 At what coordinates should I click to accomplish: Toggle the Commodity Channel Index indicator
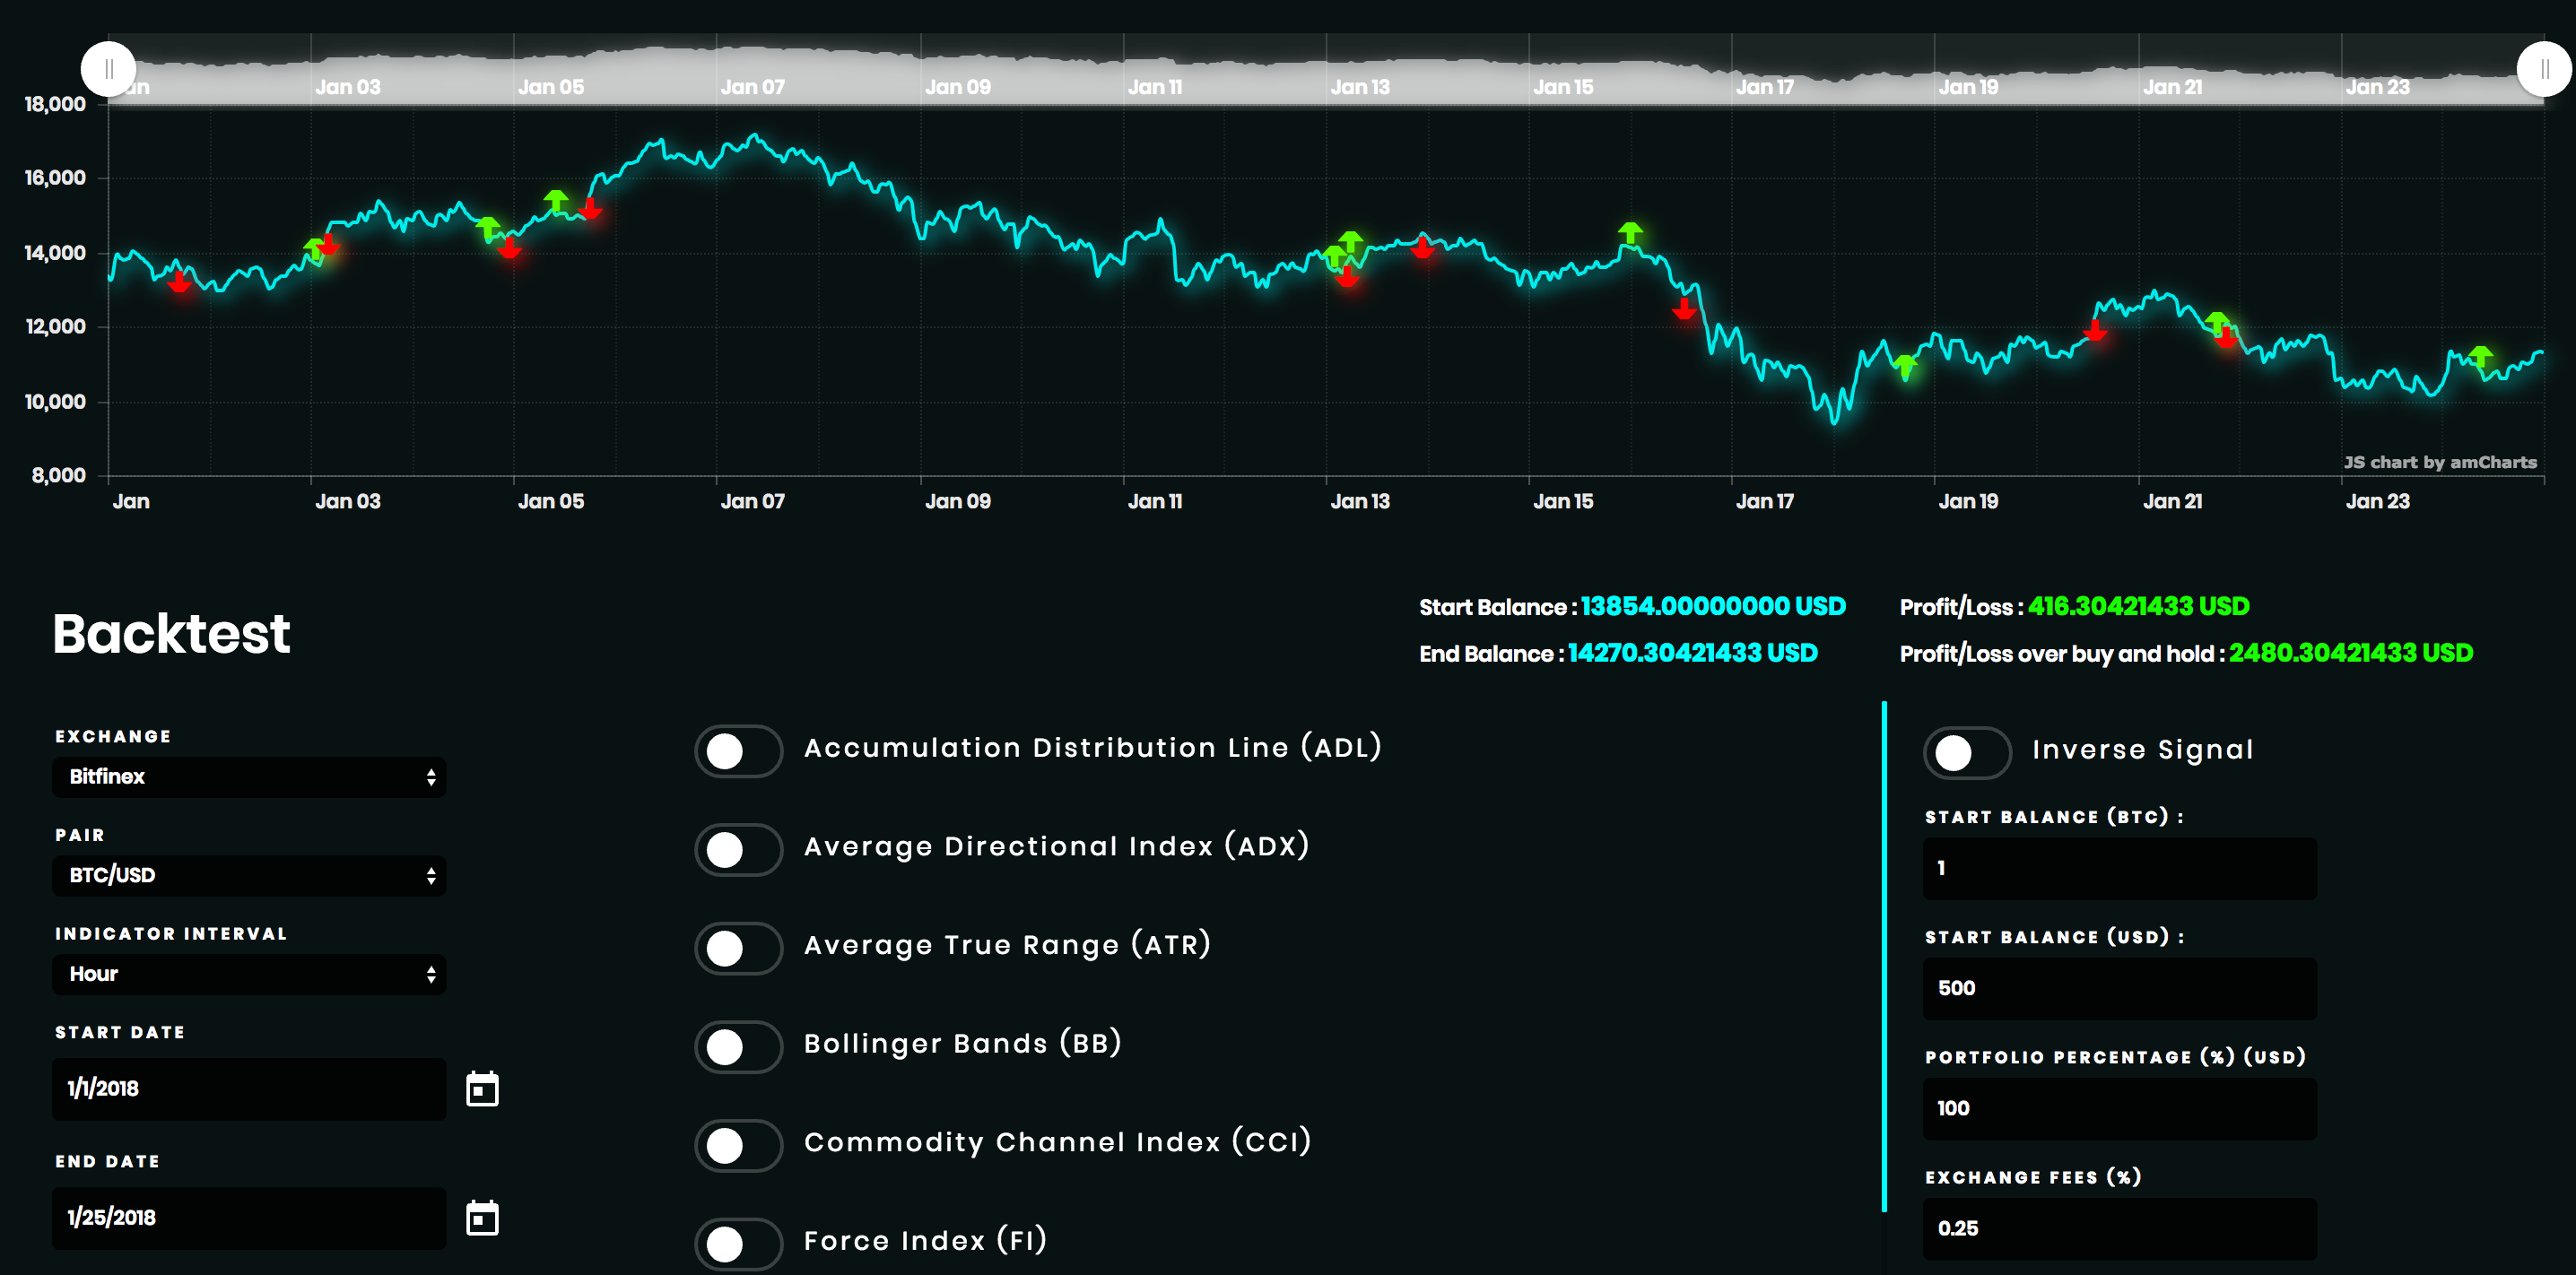[x=739, y=1142]
